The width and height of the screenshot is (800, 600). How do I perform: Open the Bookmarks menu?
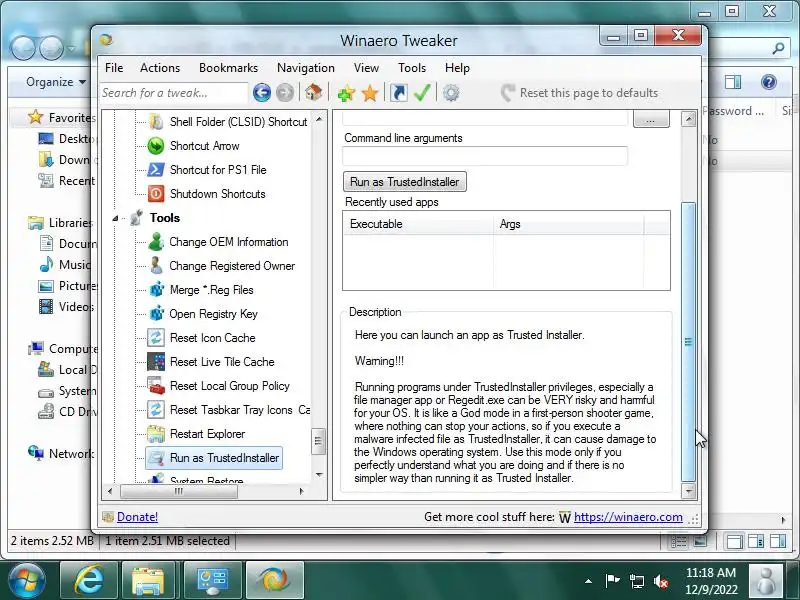228,68
